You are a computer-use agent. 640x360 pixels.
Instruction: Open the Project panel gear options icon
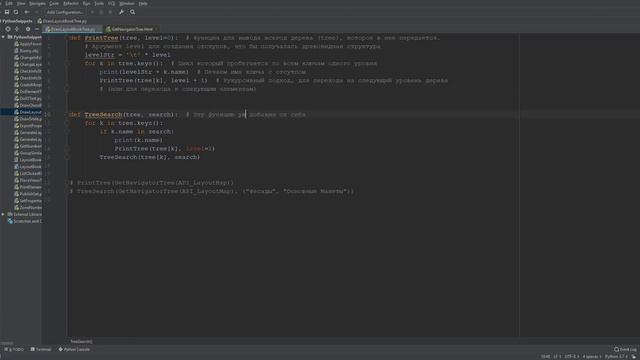click(28, 29)
